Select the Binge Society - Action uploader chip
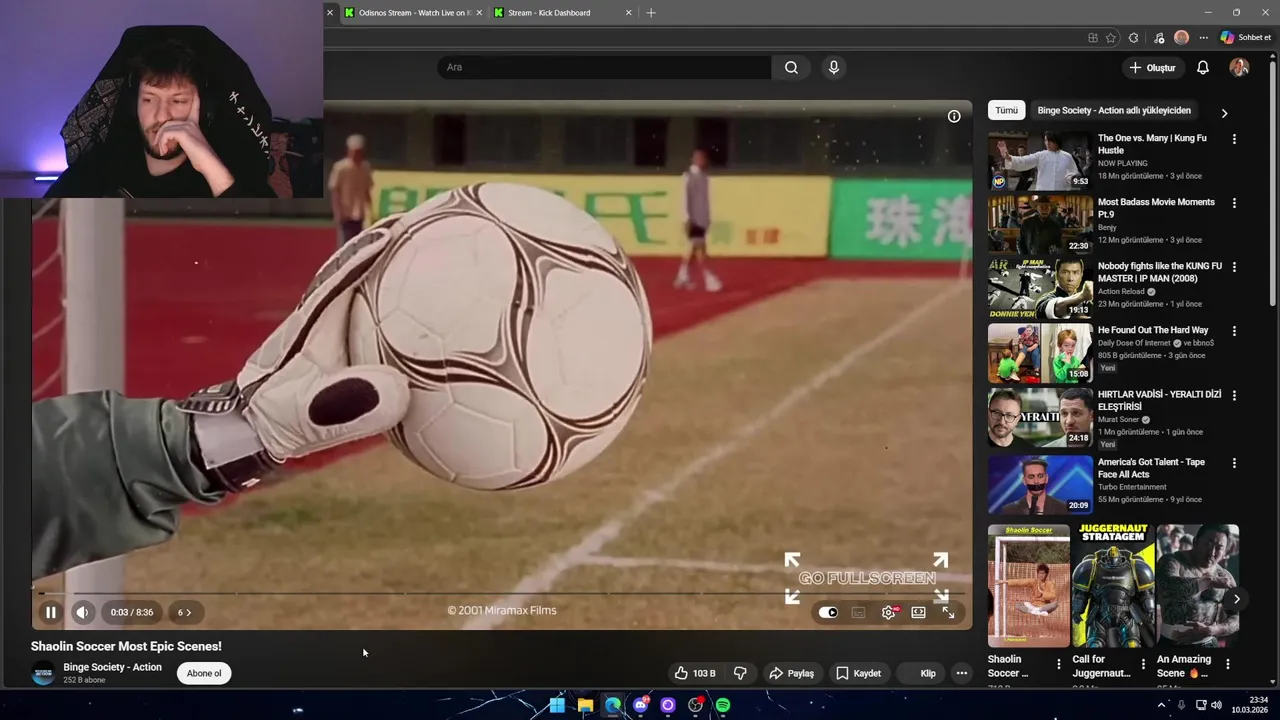The height and width of the screenshot is (720, 1280). click(x=1114, y=110)
